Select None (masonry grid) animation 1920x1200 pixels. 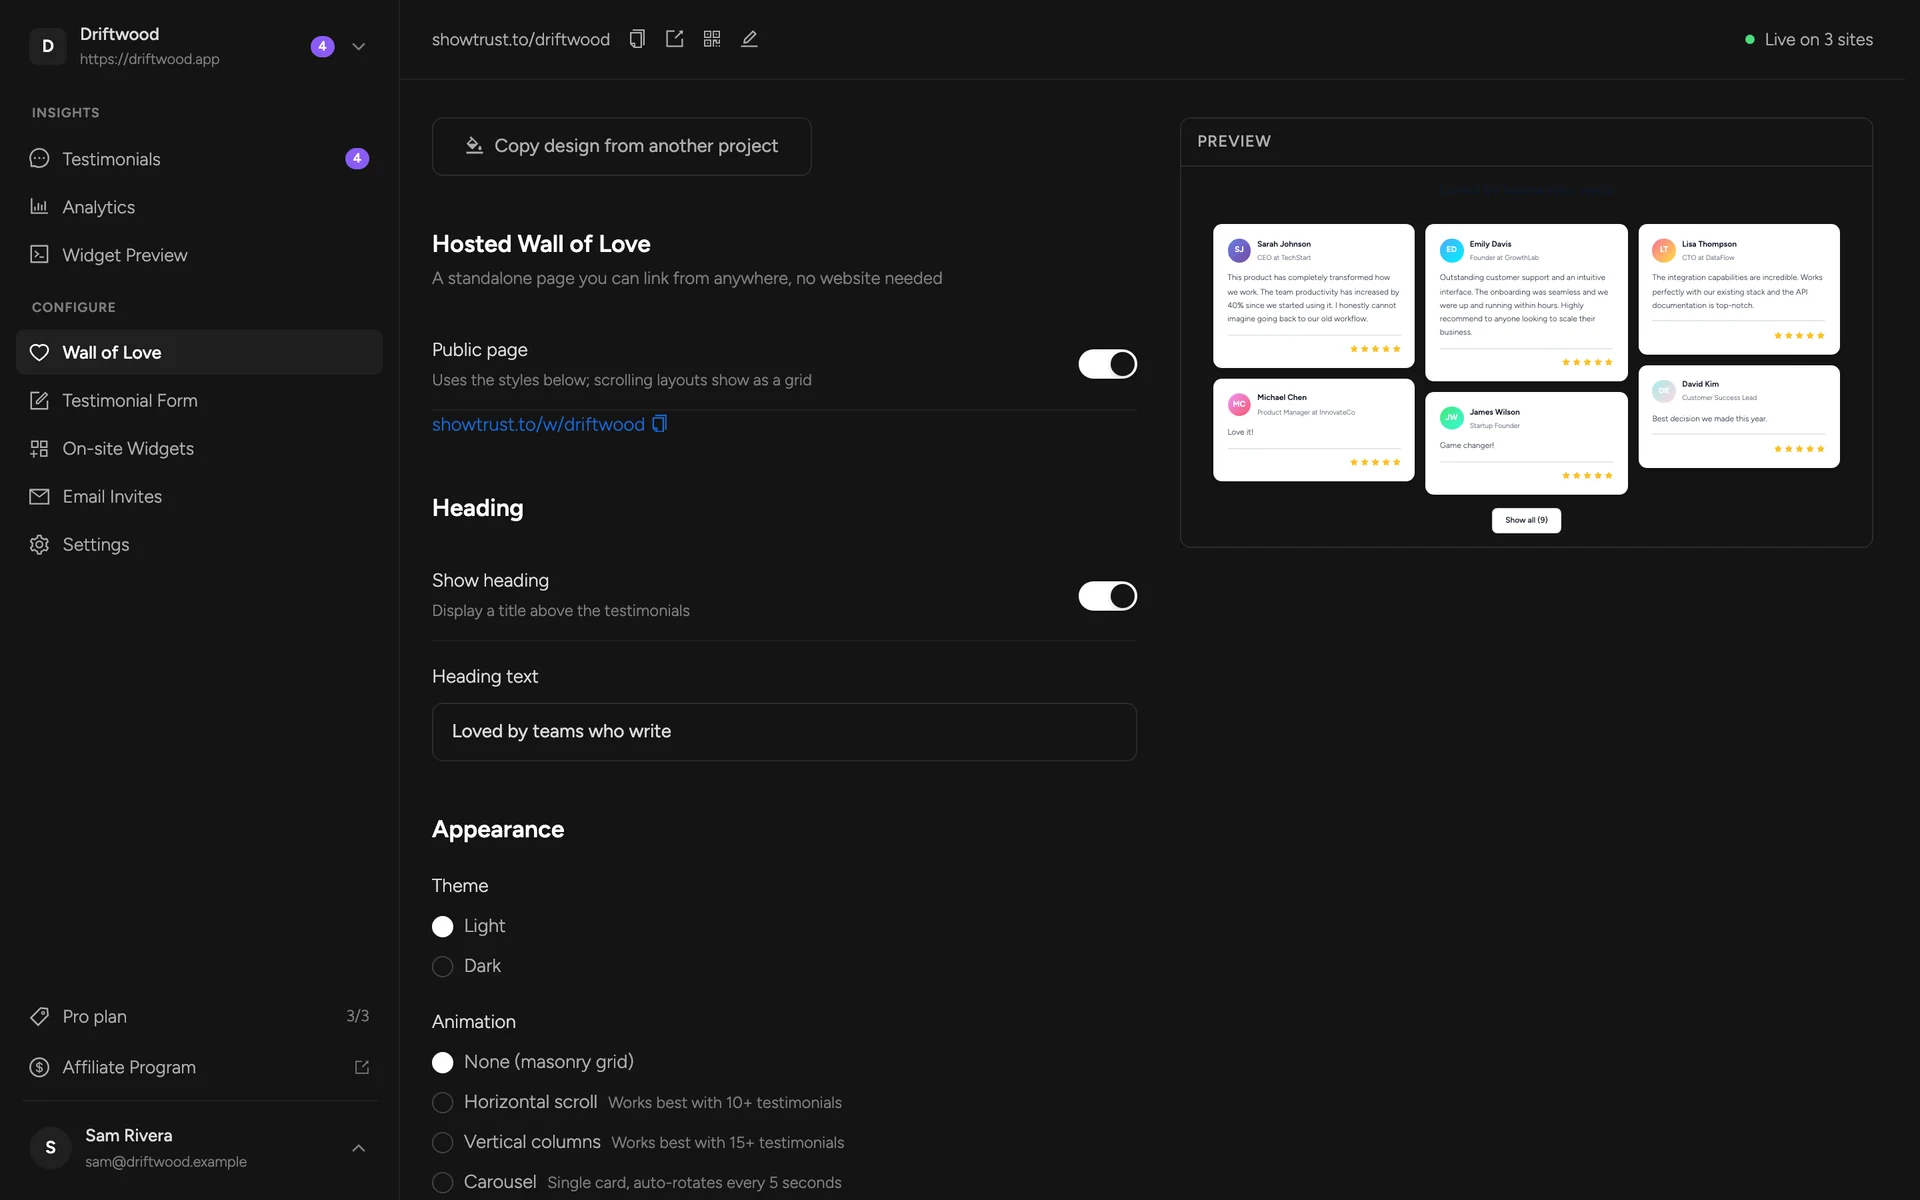[x=442, y=1062]
